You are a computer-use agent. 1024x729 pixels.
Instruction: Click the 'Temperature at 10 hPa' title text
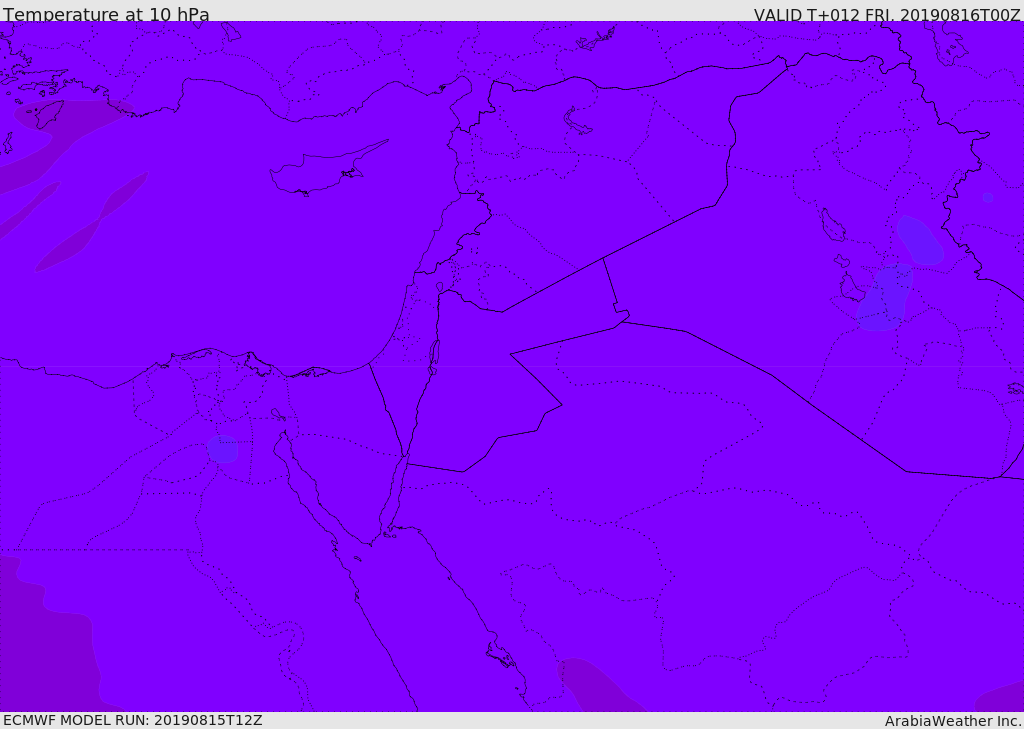(106, 14)
